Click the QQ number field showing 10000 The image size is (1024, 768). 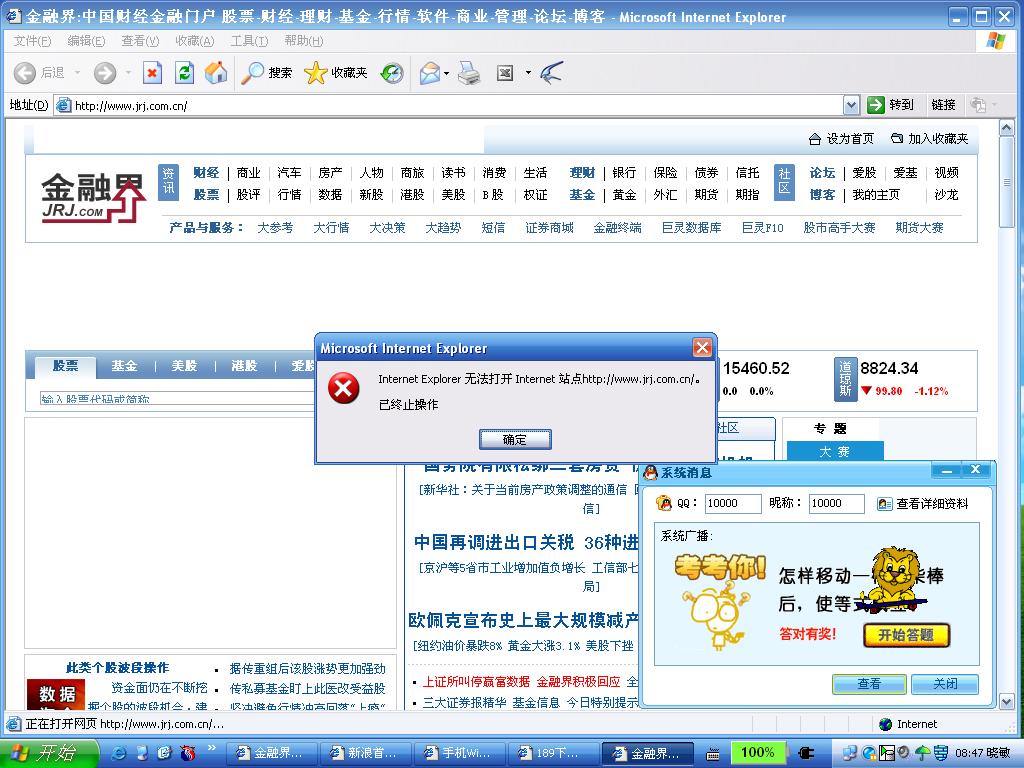pyautogui.click(x=733, y=504)
